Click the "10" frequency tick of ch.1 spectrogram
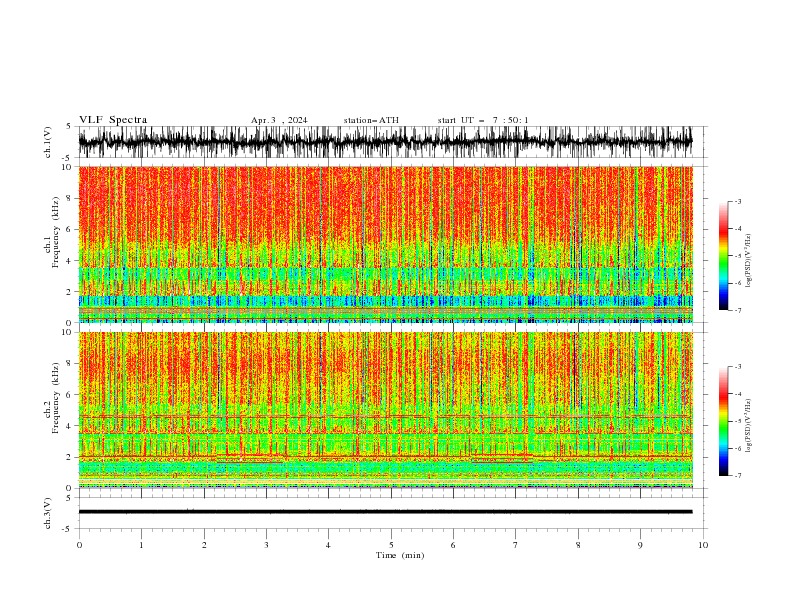The height and width of the screenshot is (612, 792). [x=68, y=167]
